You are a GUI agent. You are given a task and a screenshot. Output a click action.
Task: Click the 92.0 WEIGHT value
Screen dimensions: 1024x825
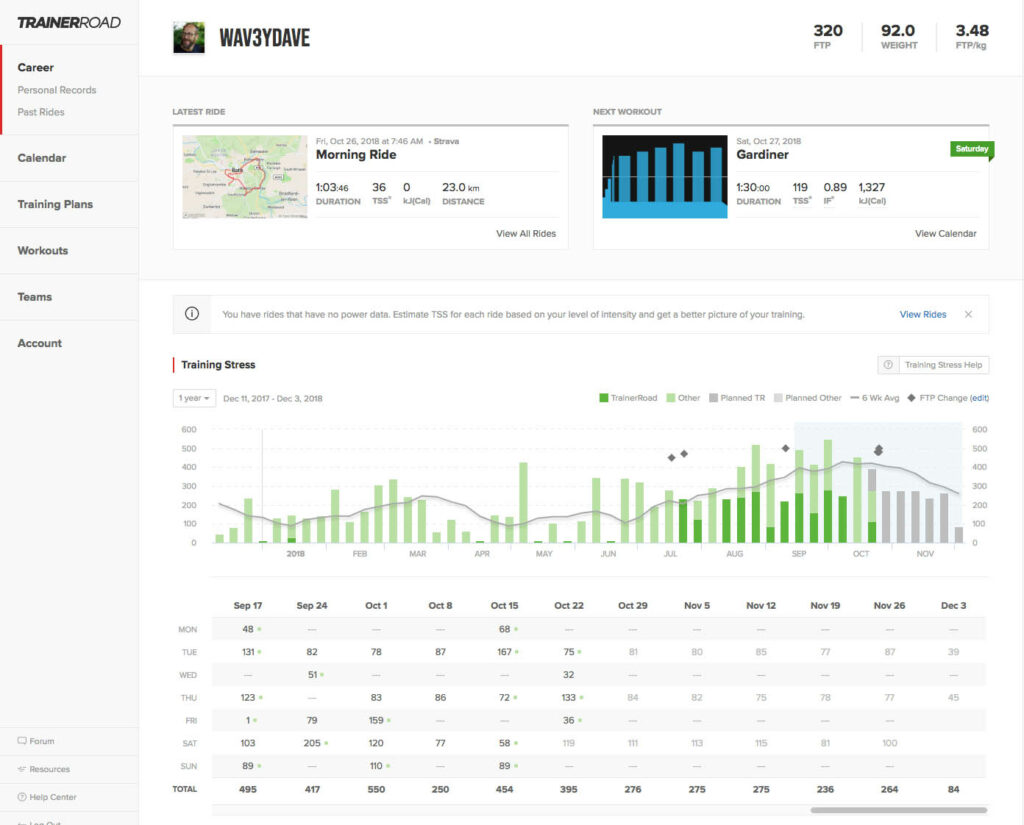point(898,31)
